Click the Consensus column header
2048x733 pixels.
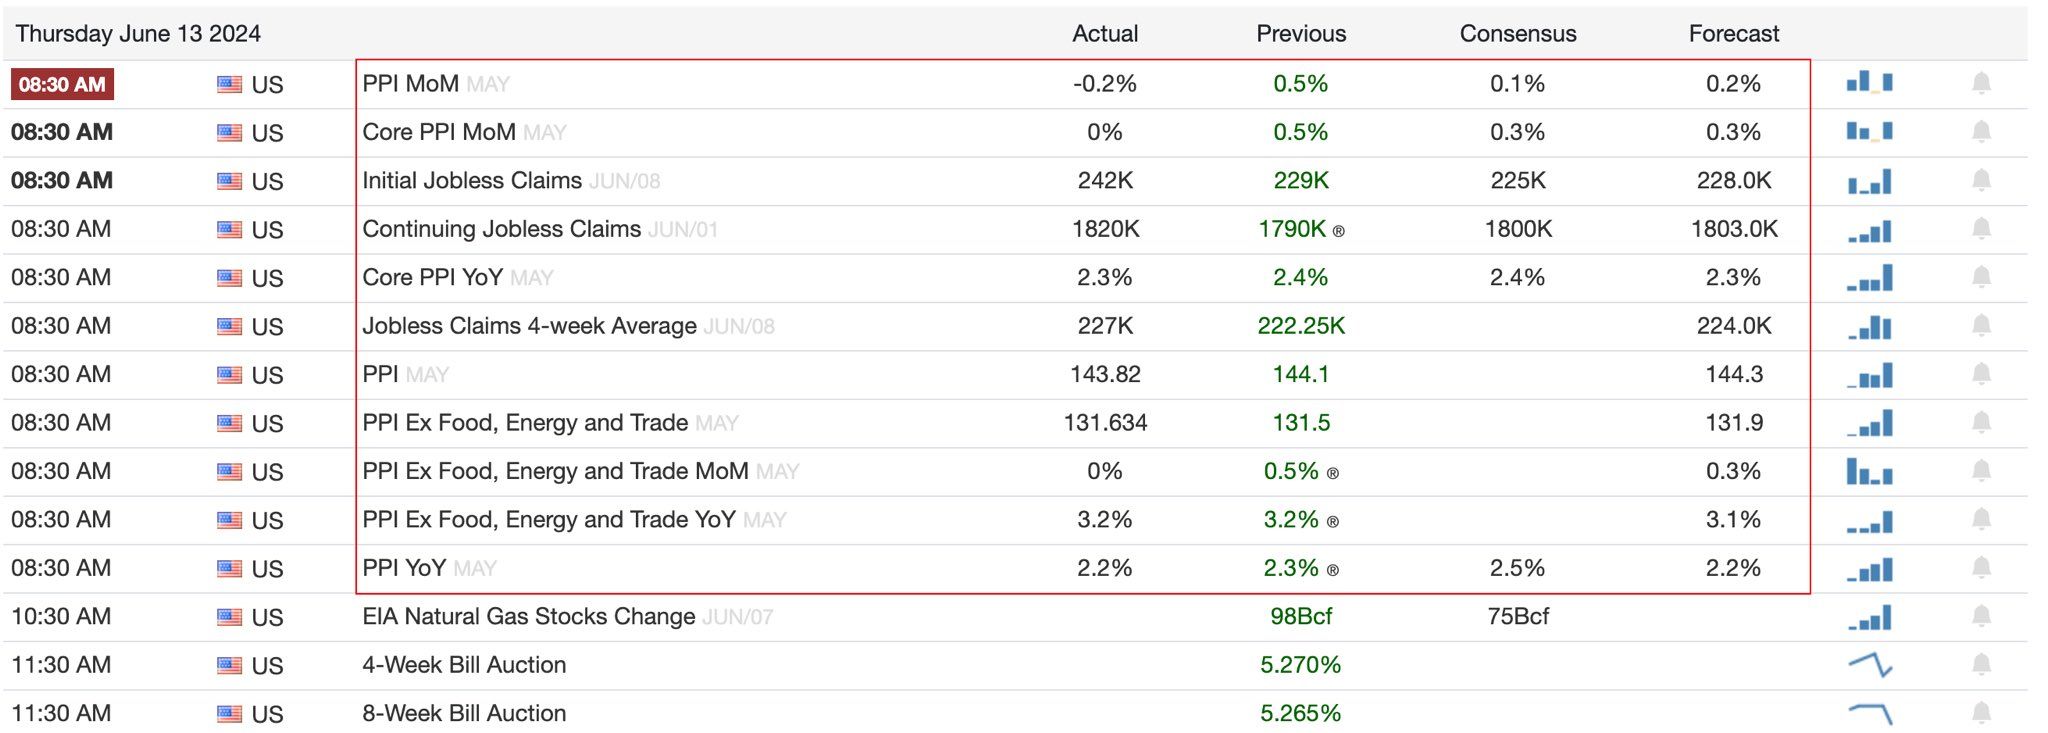(1517, 34)
